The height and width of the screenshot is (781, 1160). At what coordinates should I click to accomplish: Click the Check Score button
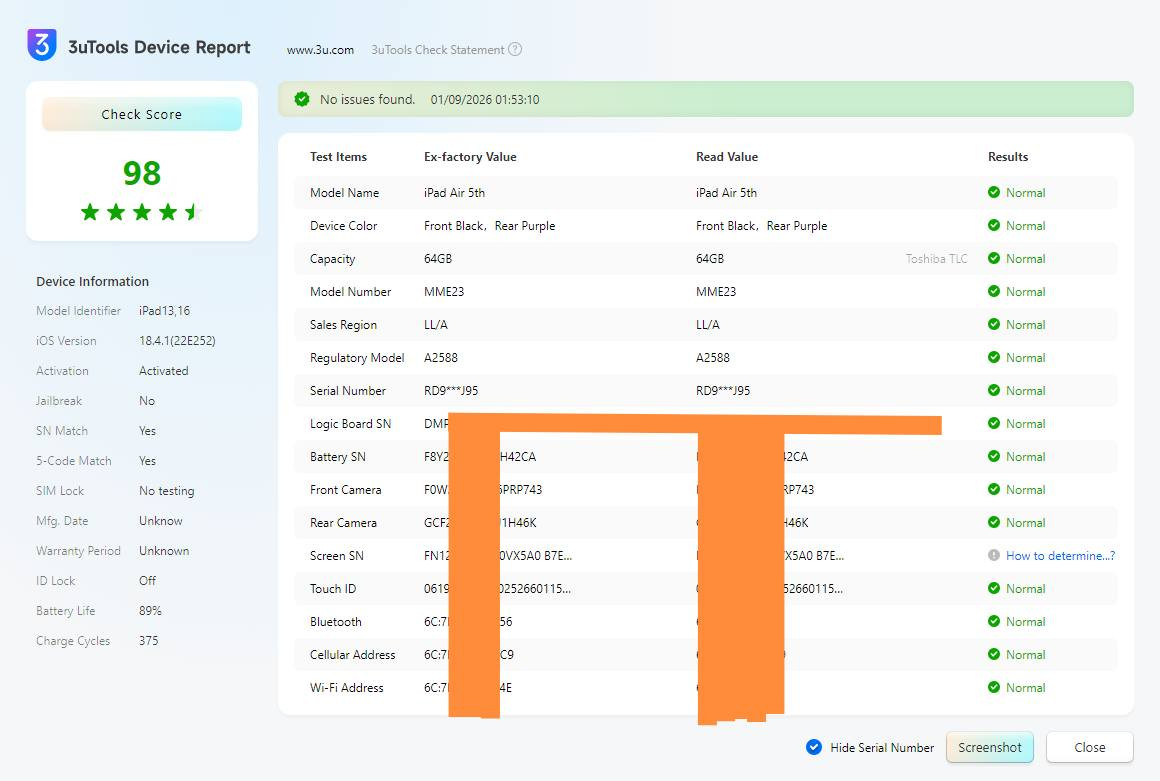pos(142,114)
